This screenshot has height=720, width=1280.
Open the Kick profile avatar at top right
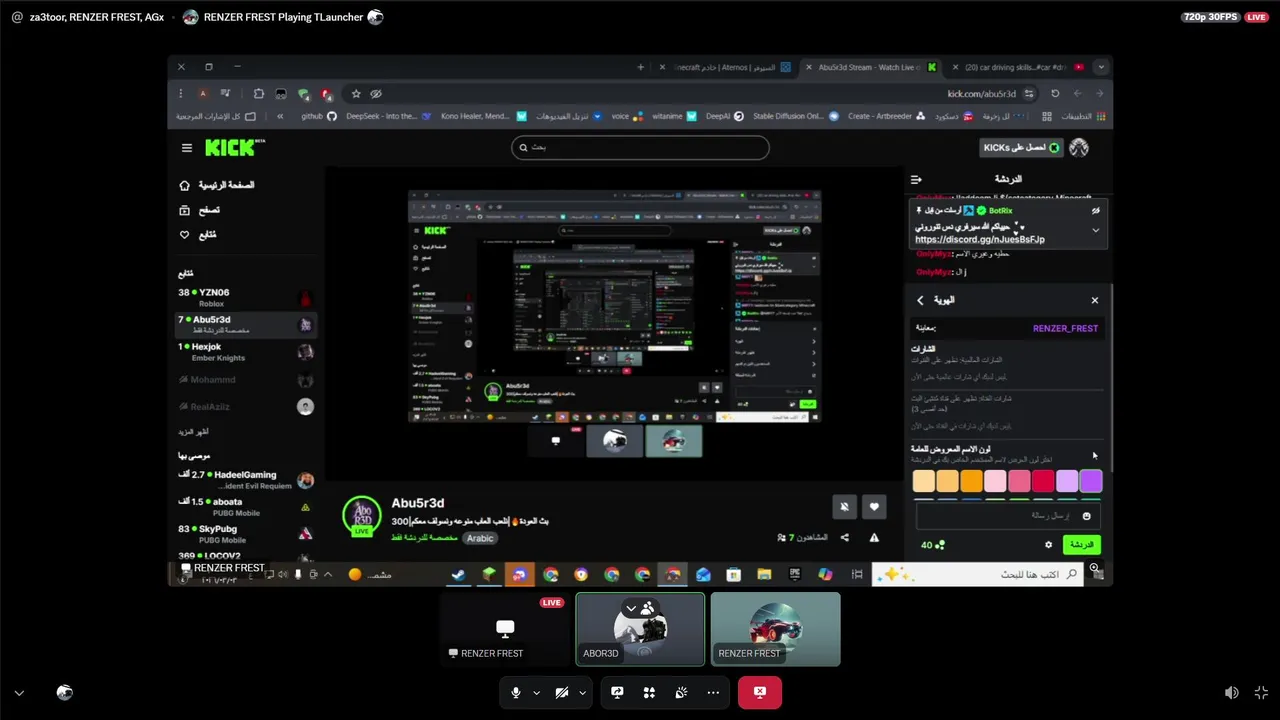pos(1079,148)
